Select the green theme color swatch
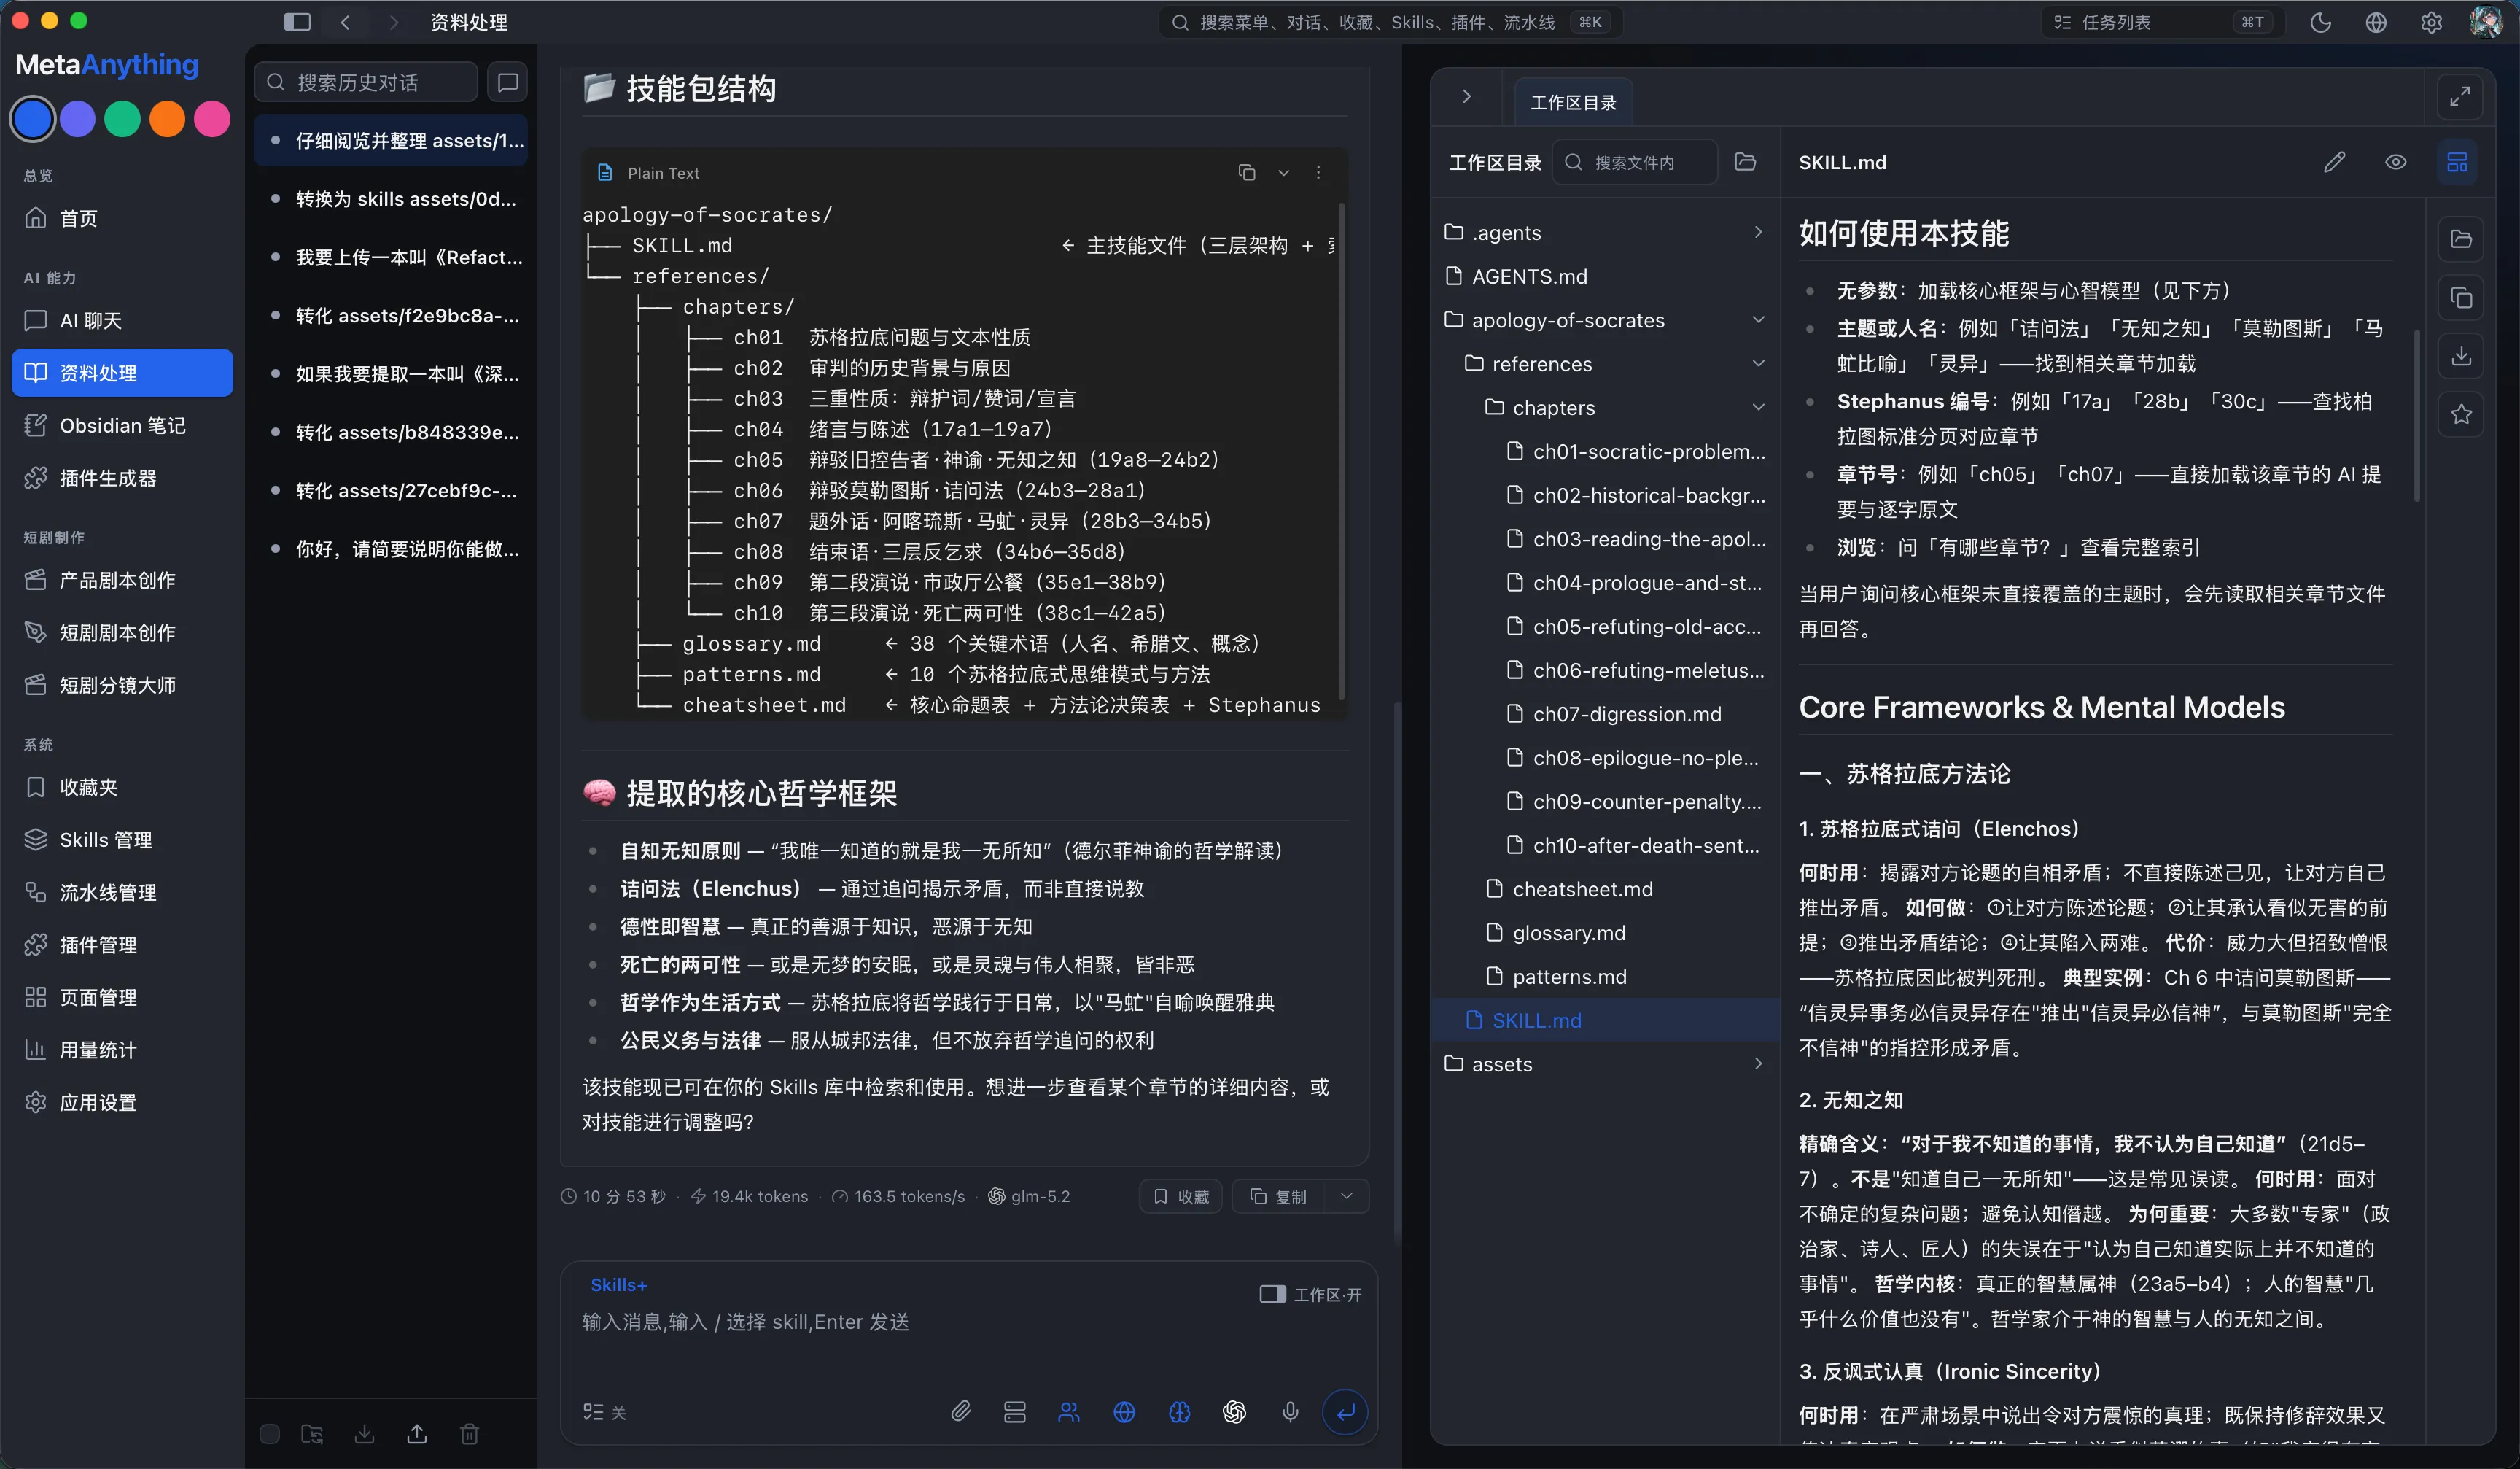Screen dimensions: 2520x1469 pos(122,119)
